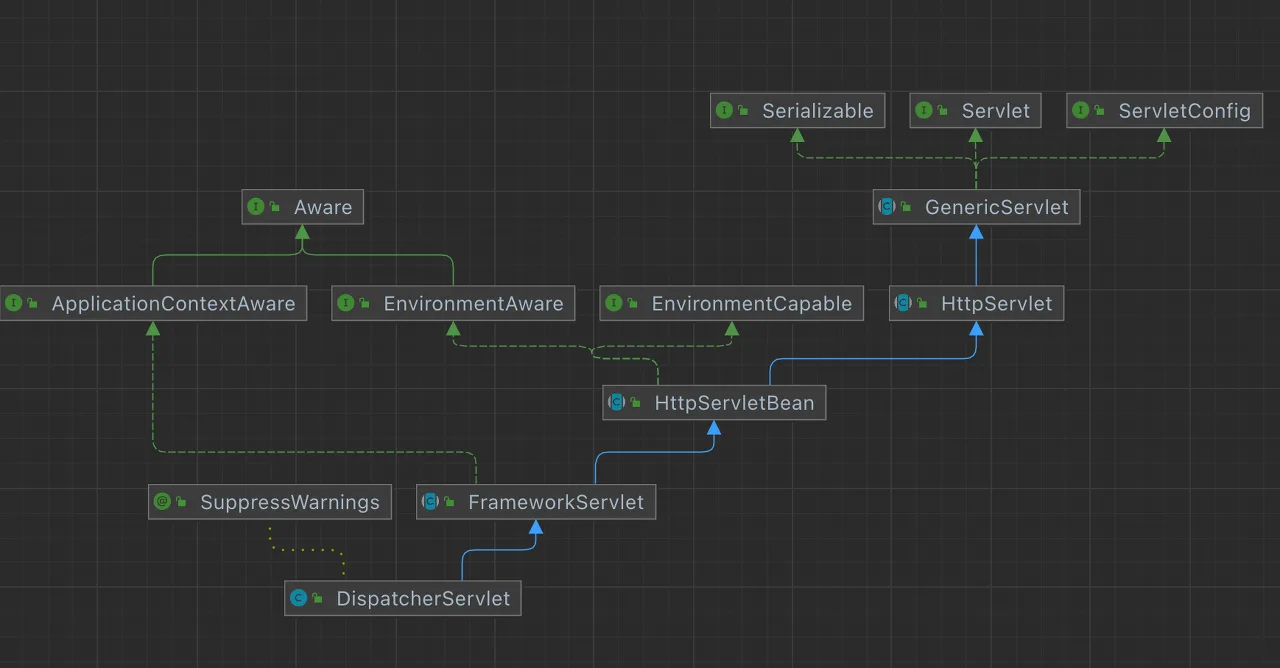Click the public lock icon on DispatcherServlet
This screenshot has width=1280, height=668.
[317, 599]
